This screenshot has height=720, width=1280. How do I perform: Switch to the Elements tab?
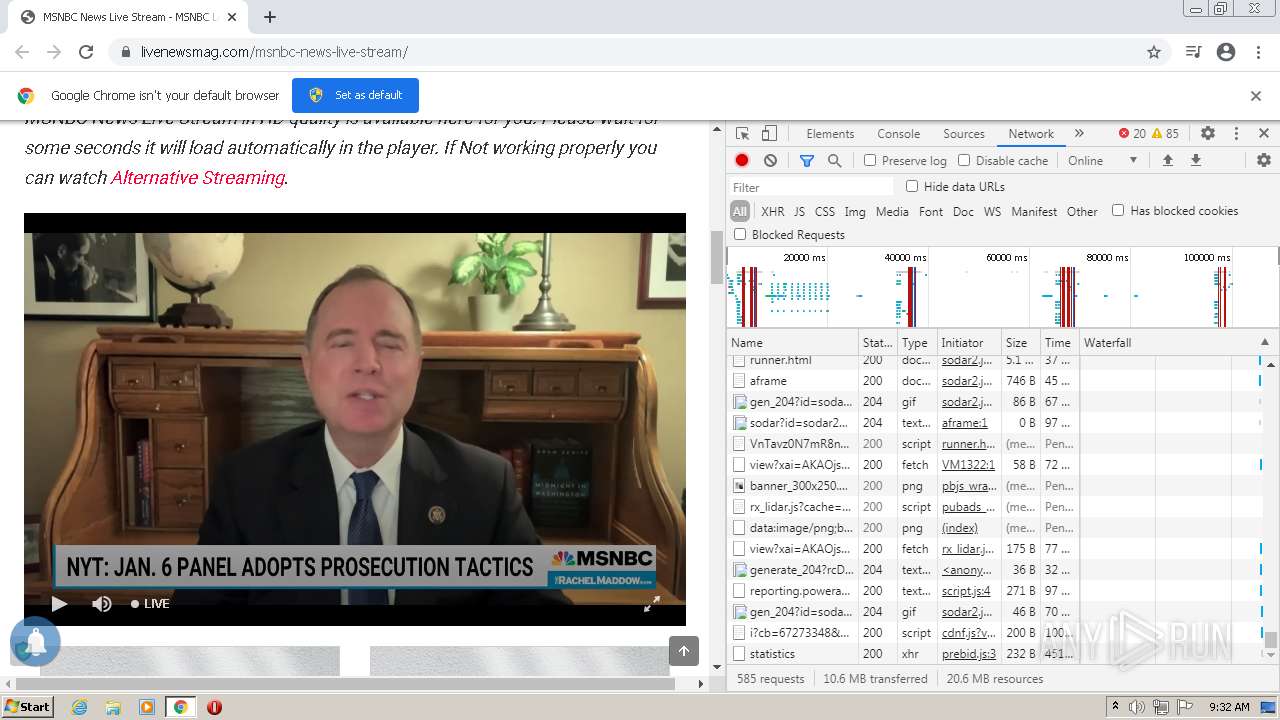point(830,134)
